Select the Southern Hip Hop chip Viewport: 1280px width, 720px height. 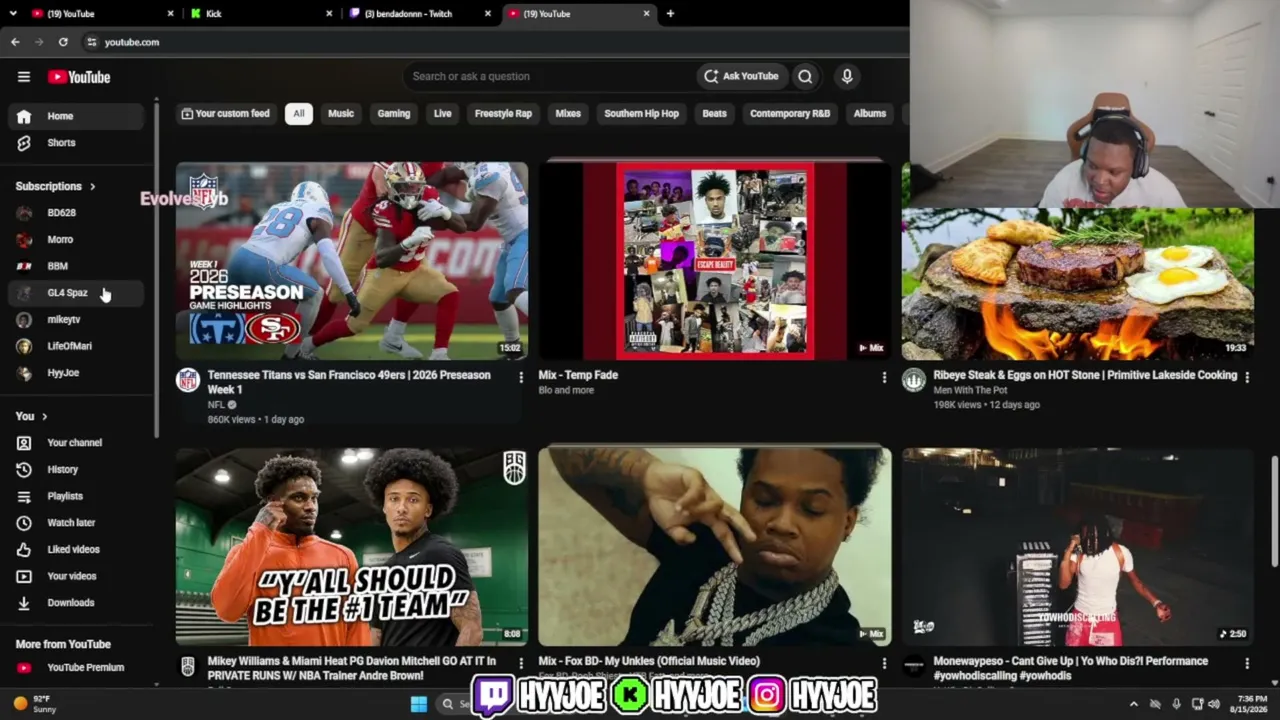(641, 114)
